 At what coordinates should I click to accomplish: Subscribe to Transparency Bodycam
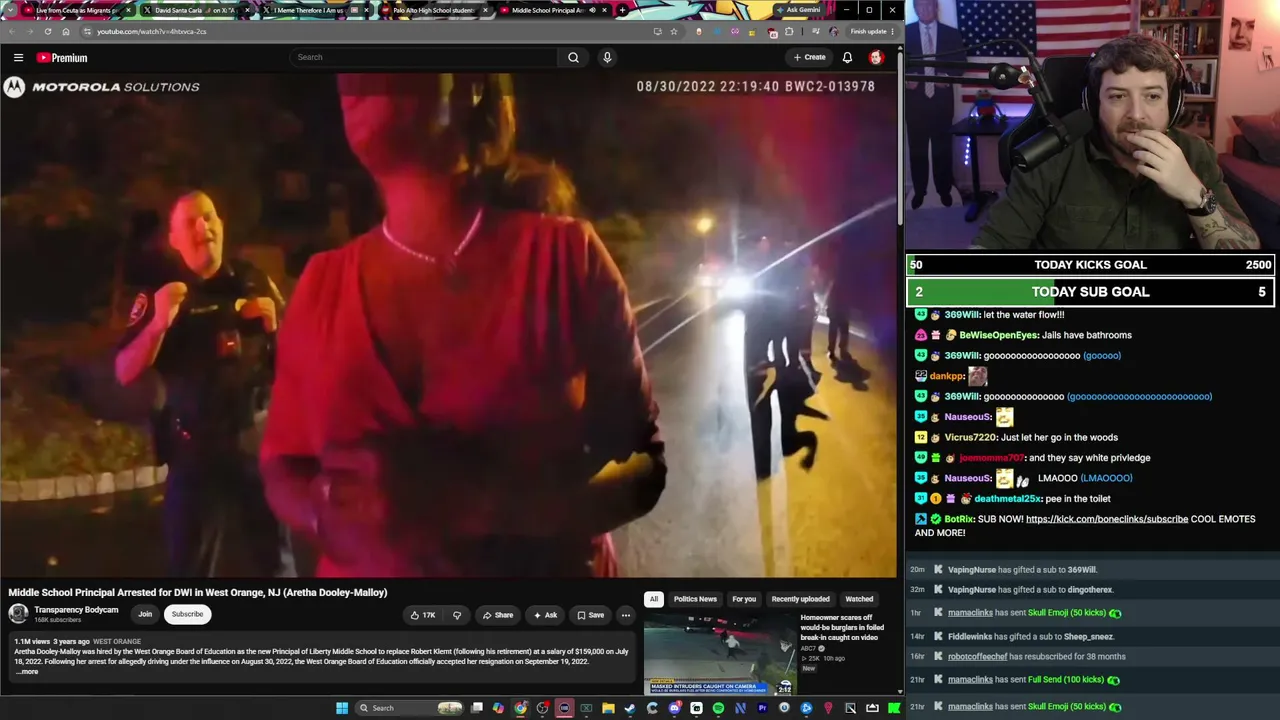pos(187,614)
